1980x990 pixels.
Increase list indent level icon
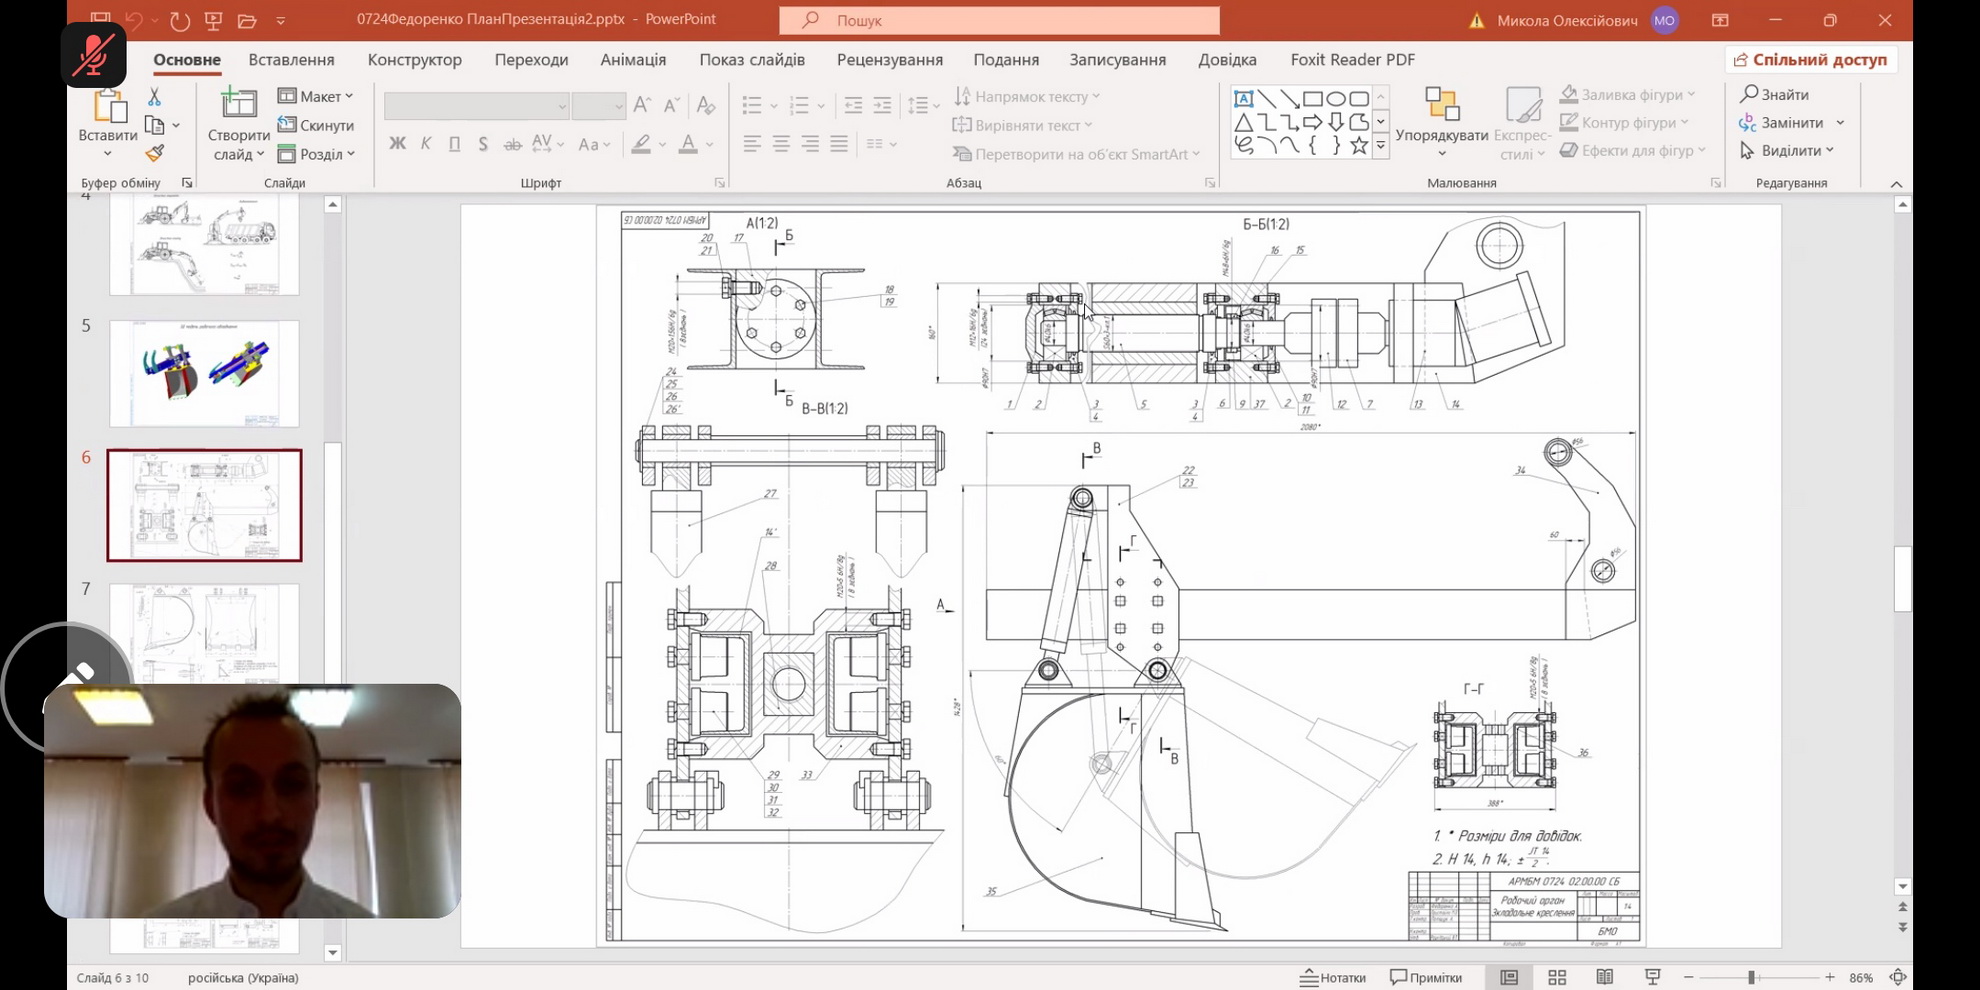click(x=882, y=105)
